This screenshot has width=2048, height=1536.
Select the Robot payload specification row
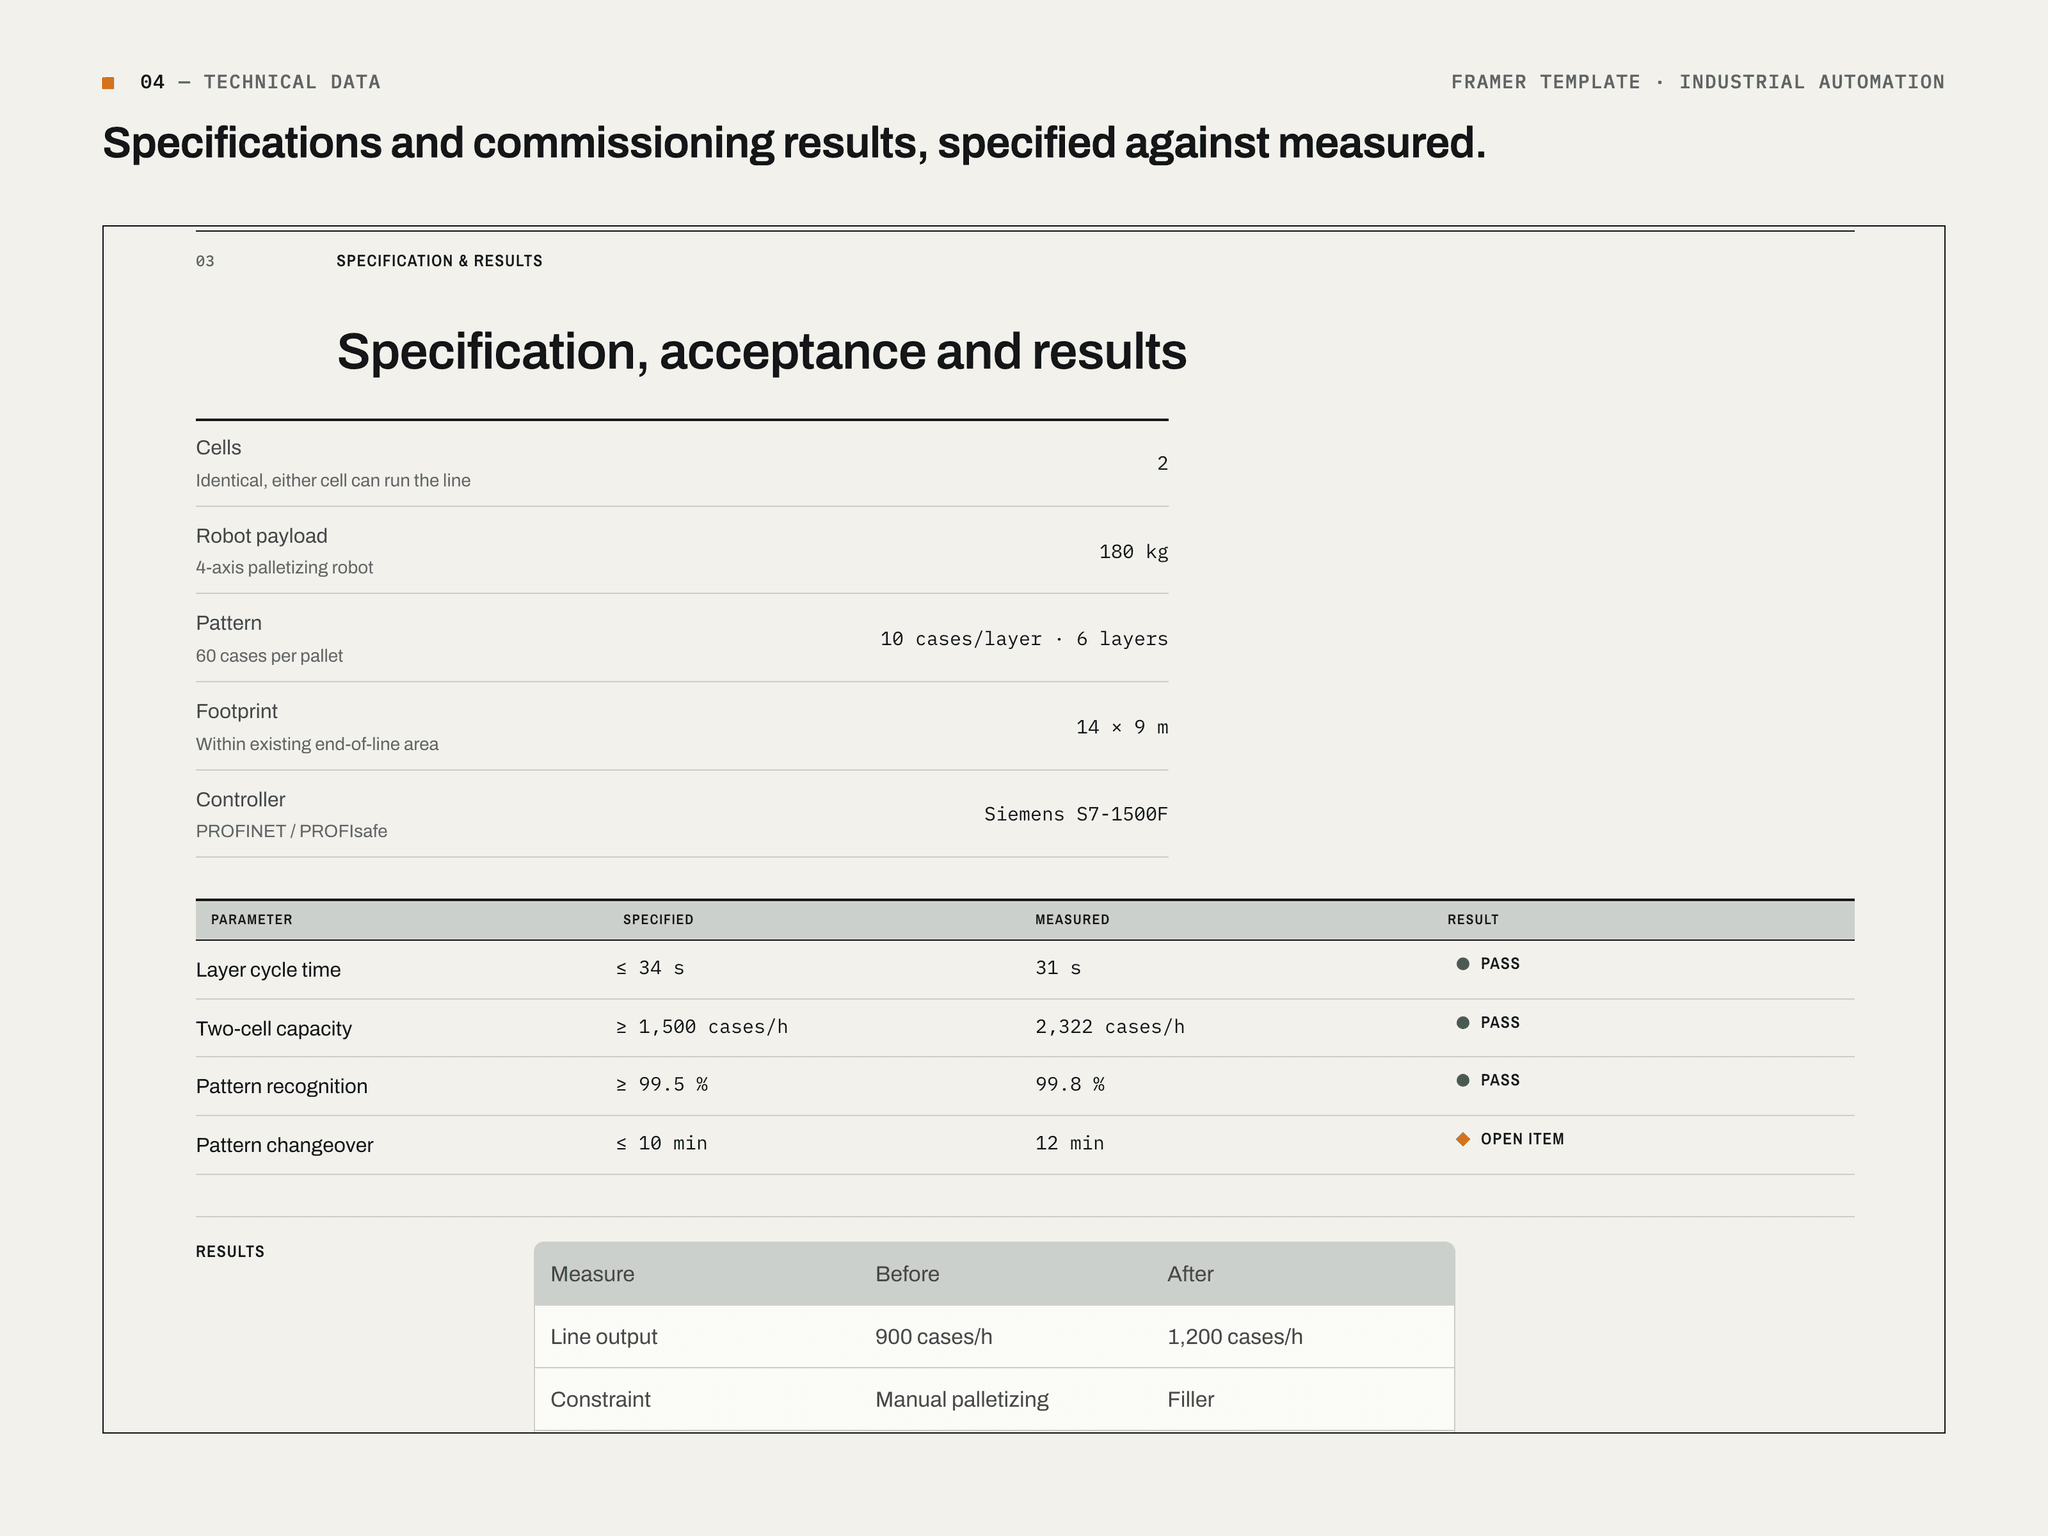coord(682,551)
